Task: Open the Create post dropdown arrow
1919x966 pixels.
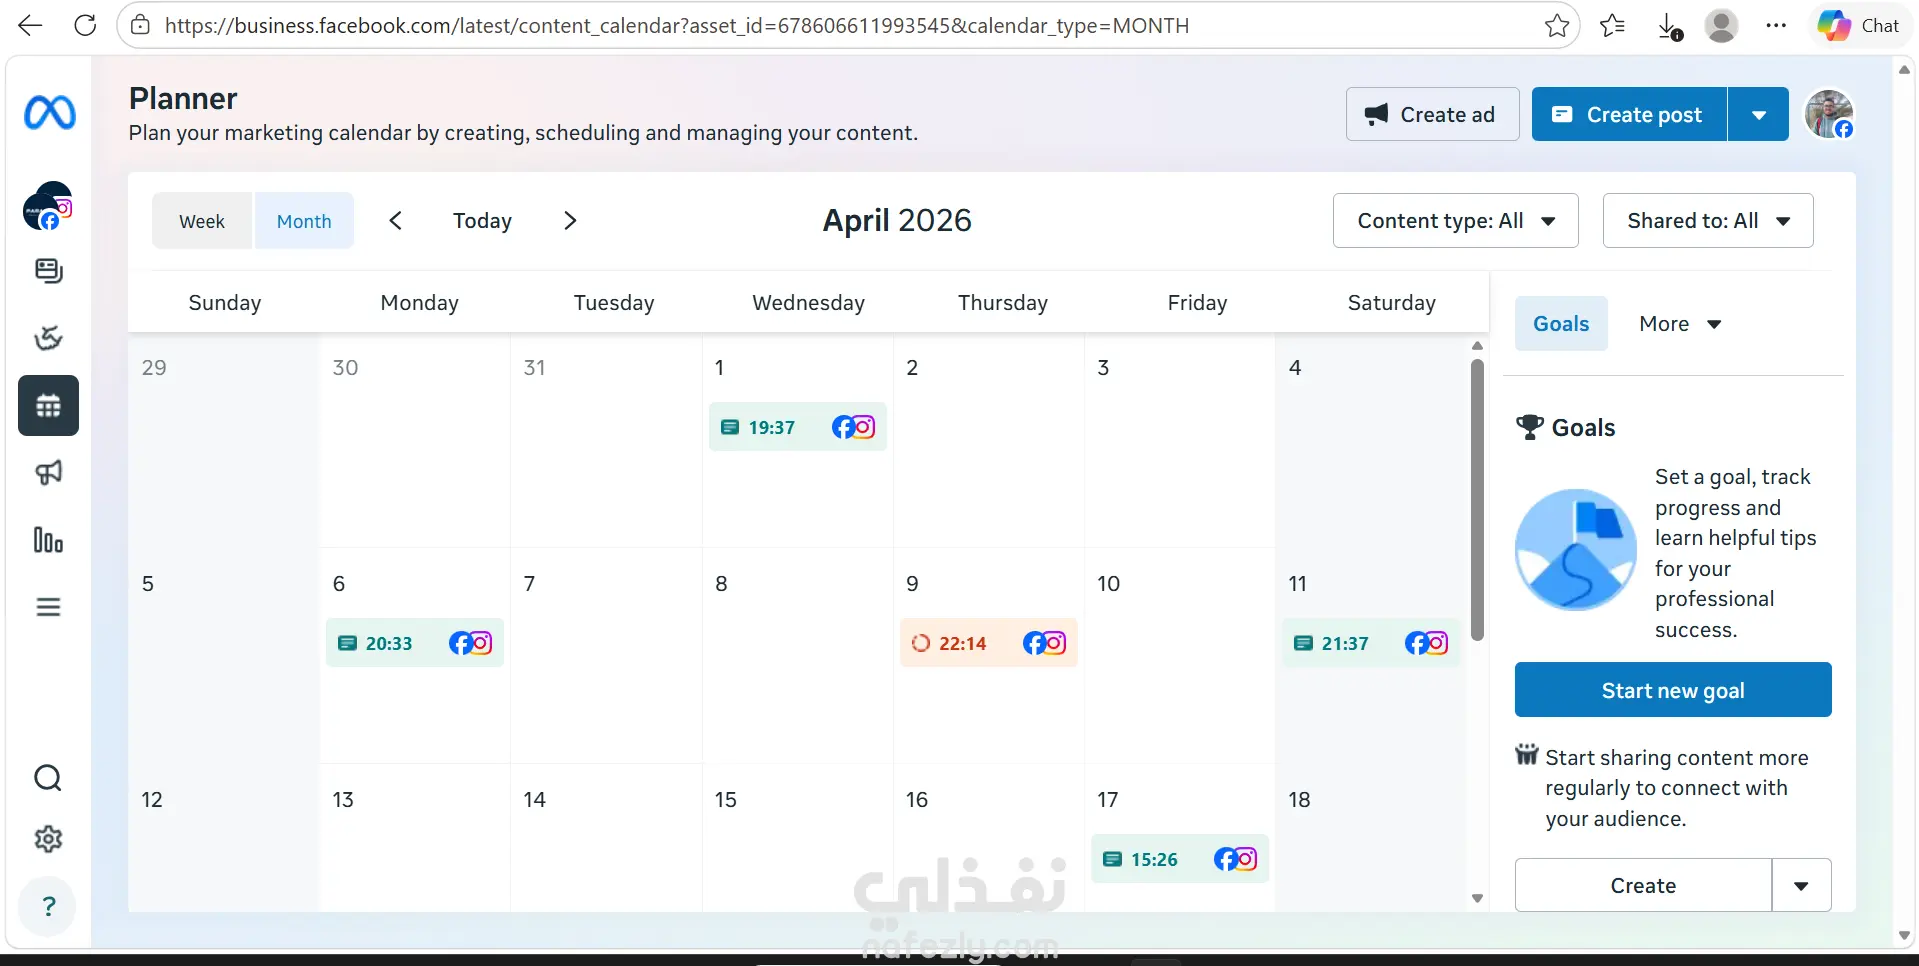Action: [1759, 115]
